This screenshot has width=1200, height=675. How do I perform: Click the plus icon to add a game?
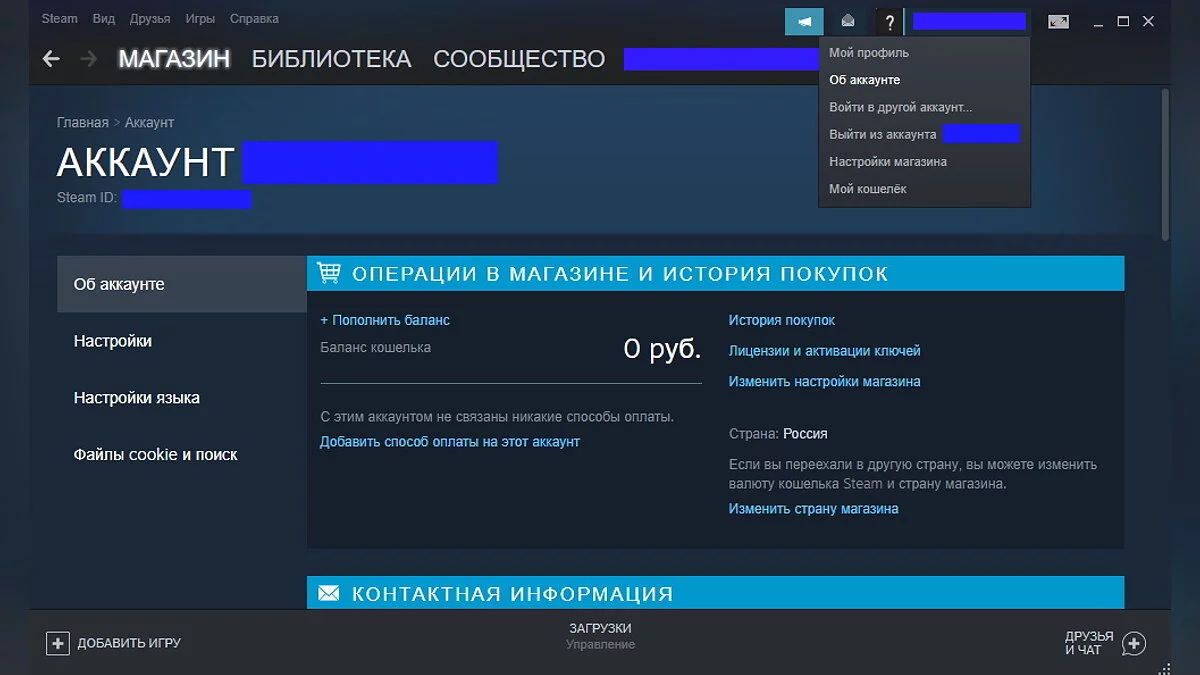57,643
